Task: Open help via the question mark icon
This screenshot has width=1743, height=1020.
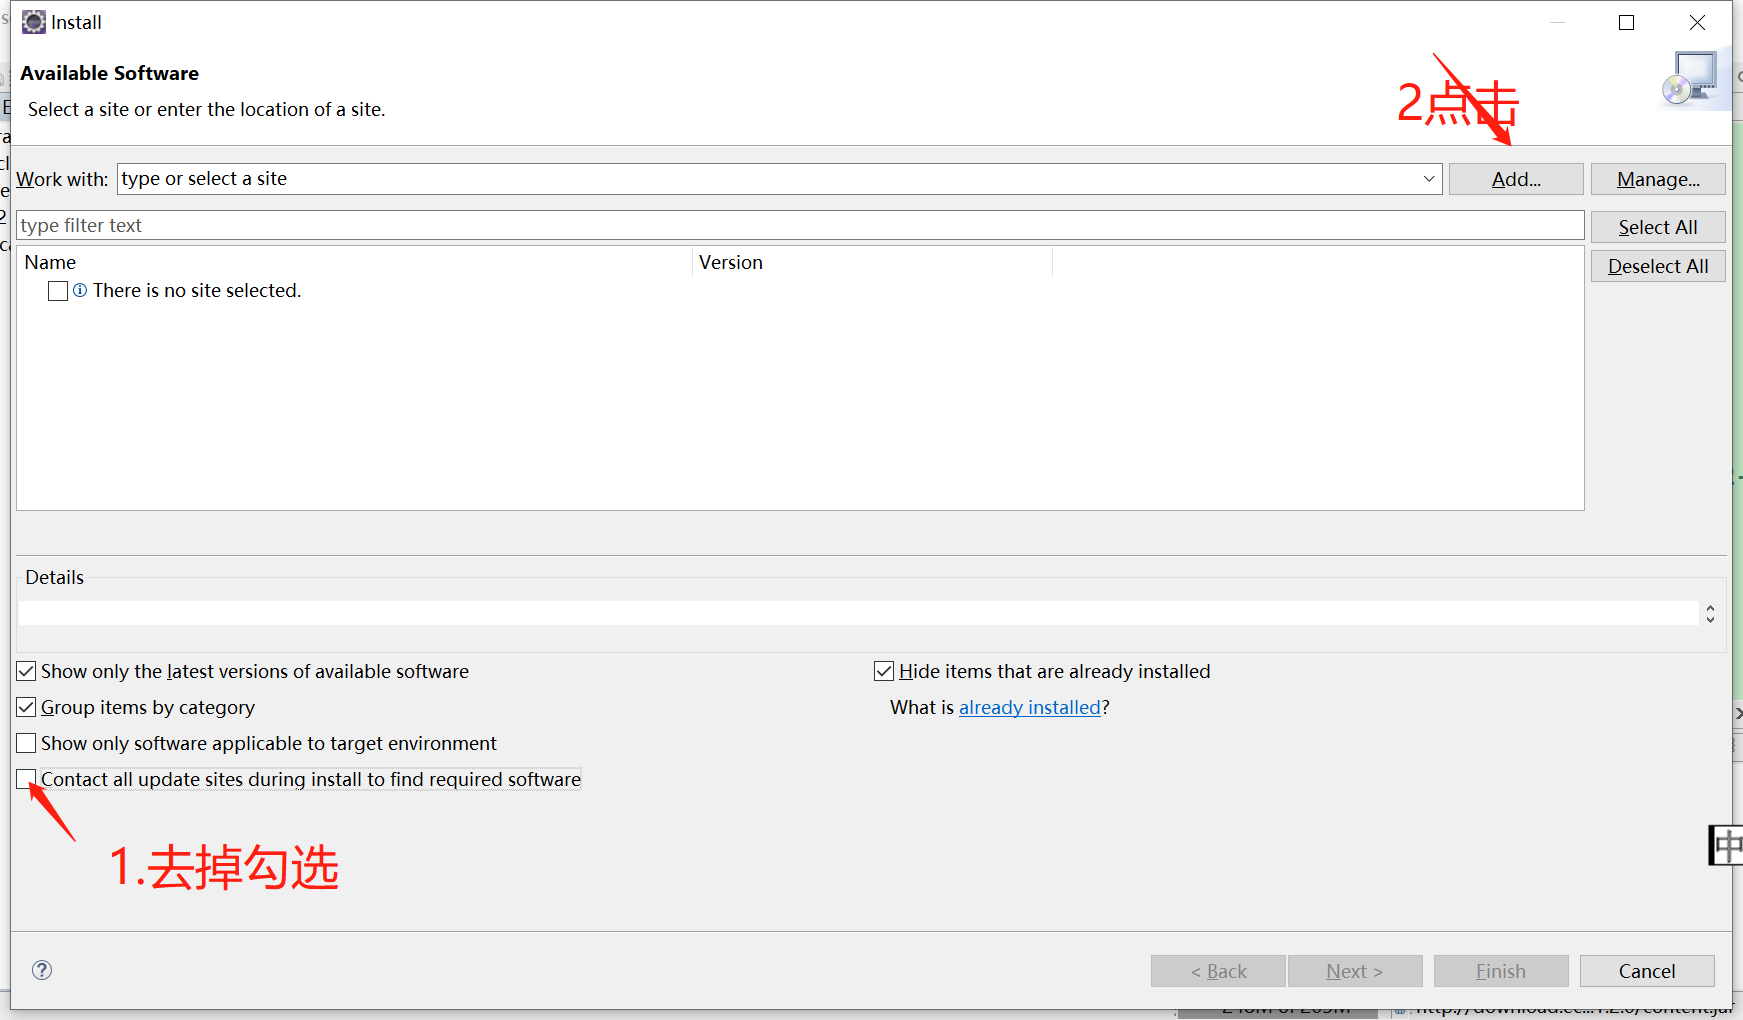Action: click(42, 970)
